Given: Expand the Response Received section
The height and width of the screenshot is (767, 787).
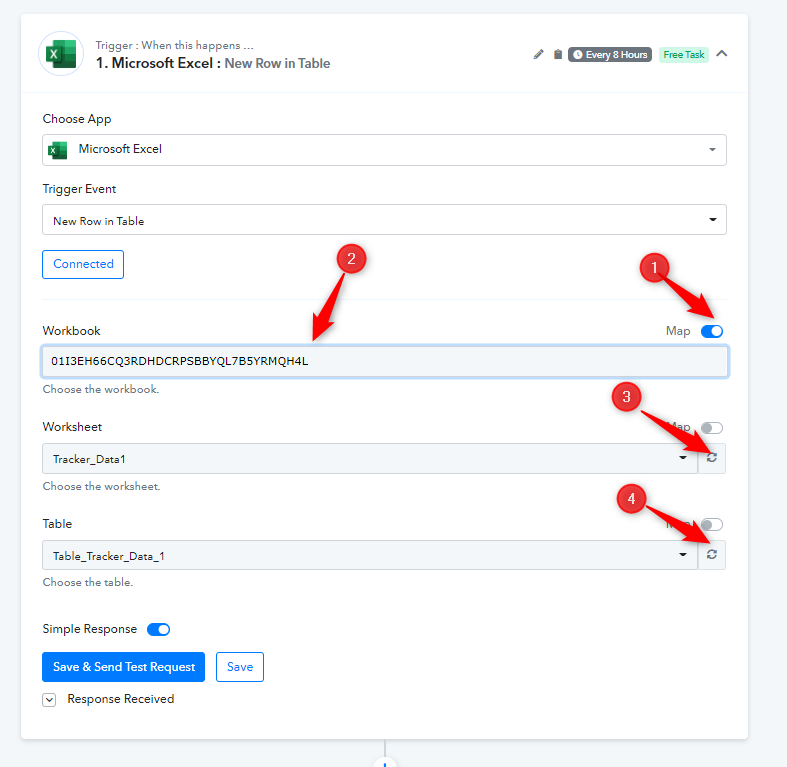Looking at the screenshot, I should tap(49, 700).
